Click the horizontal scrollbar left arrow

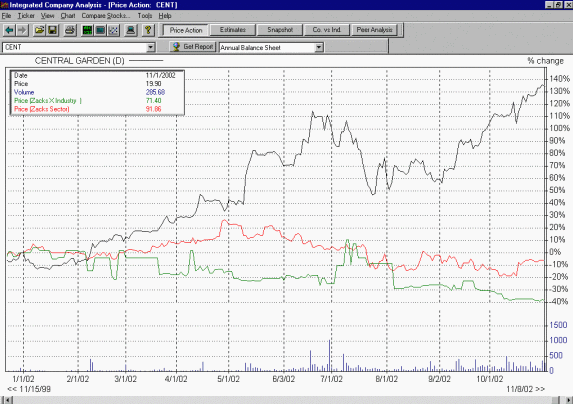[x=7, y=400]
